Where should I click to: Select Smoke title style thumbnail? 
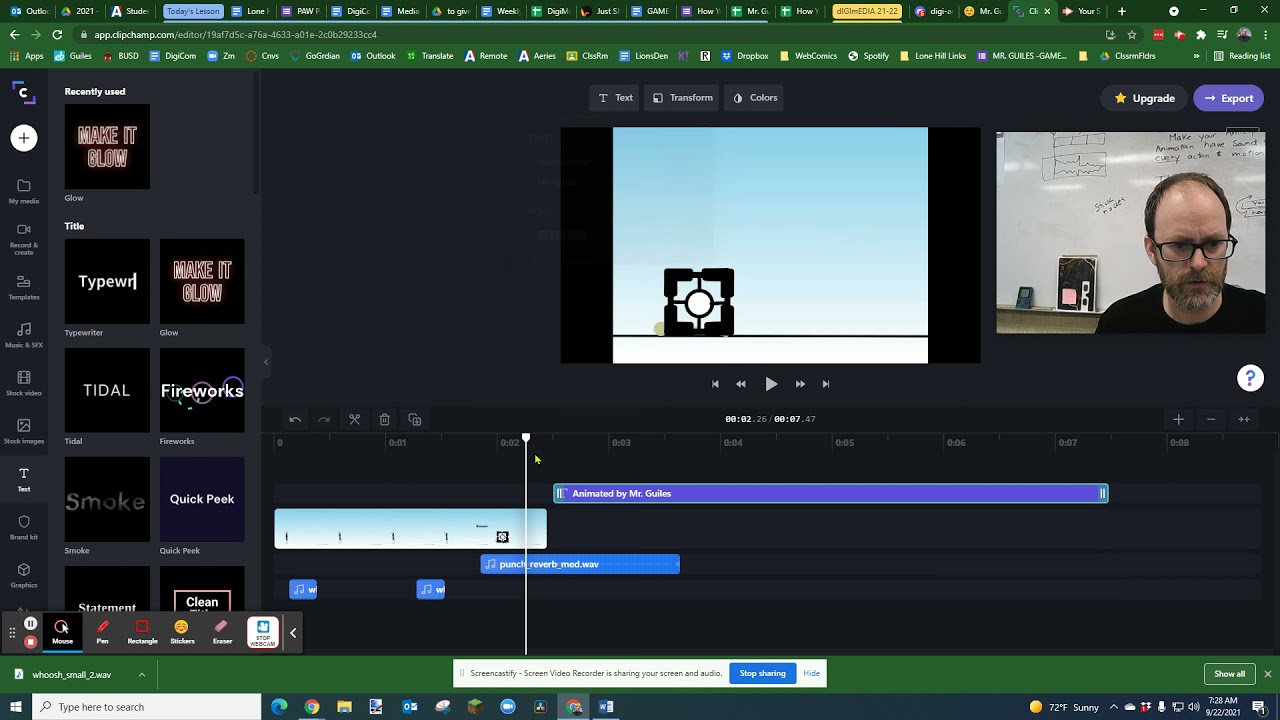click(x=107, y=500)
